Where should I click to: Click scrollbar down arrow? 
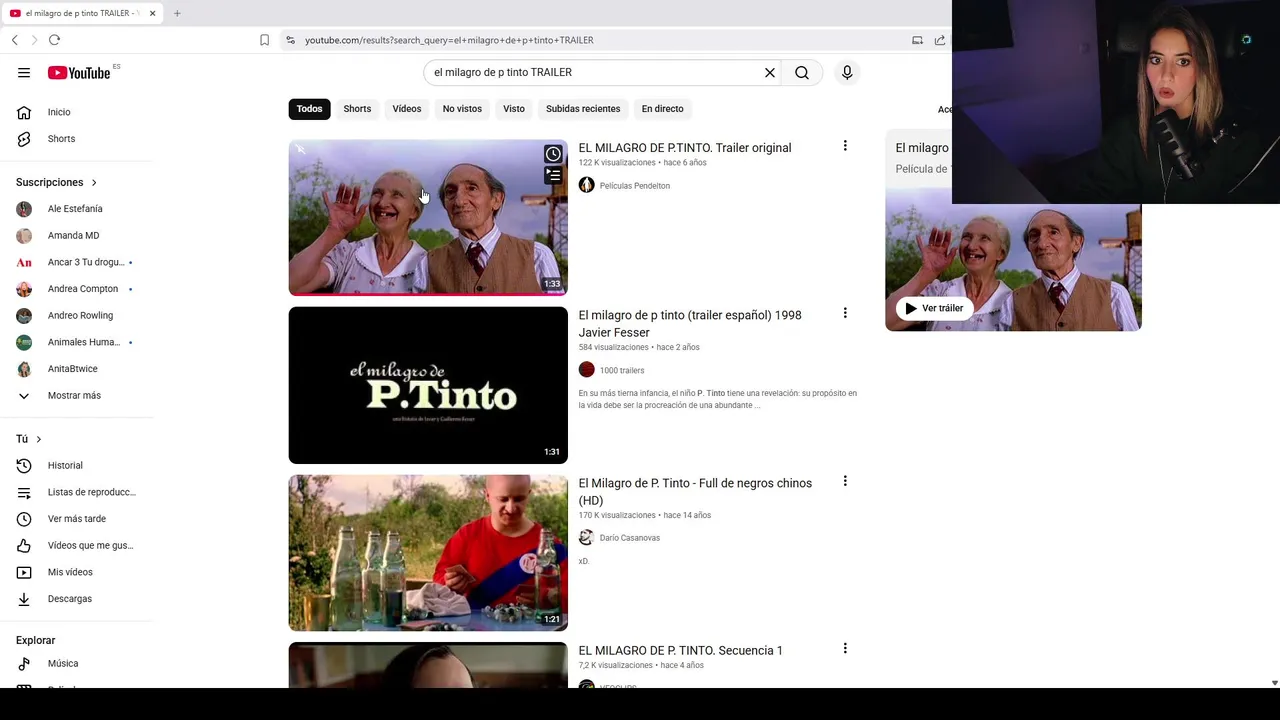coord(1274,683)
